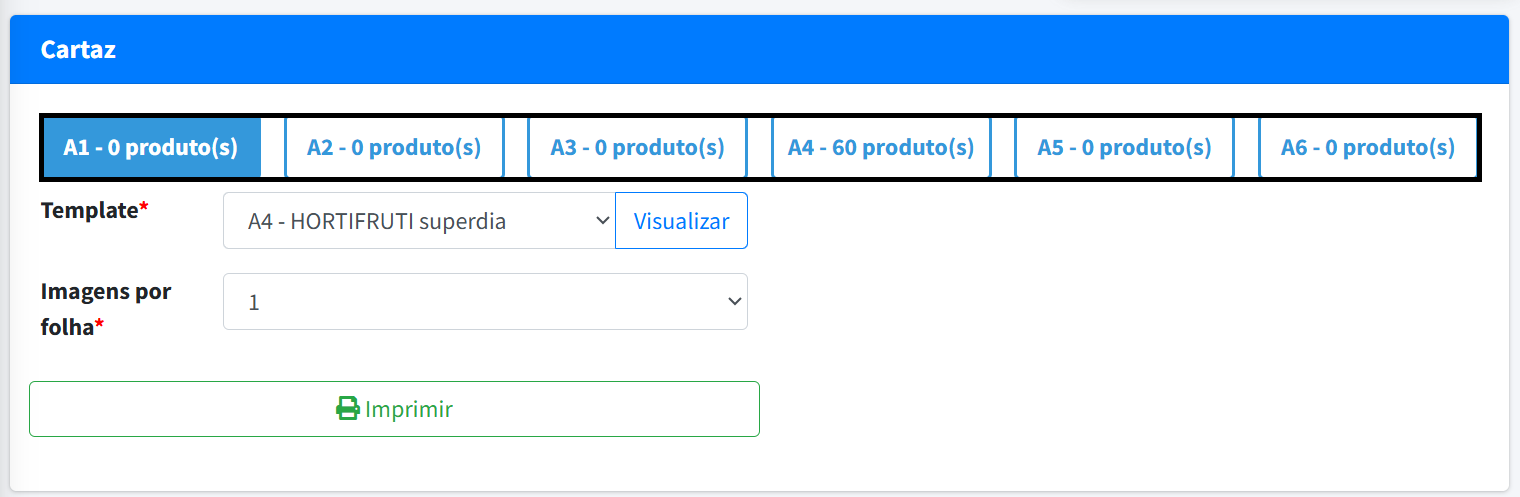Viewport: 1520px width, 497px height.
Task: Open the A3 - 0 produto(s) tab
Action: pos(637,148)
